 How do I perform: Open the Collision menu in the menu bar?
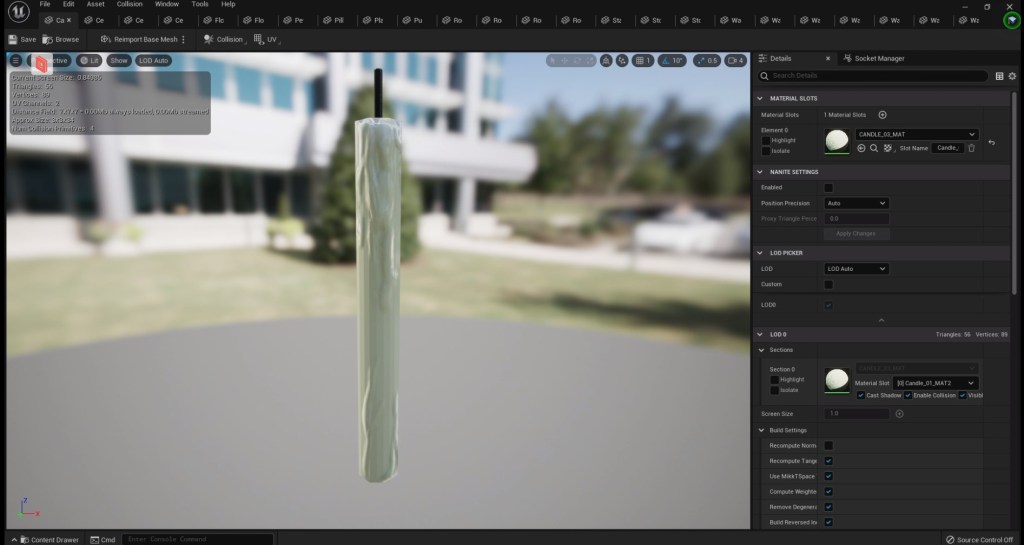click(x=129, y=4)
